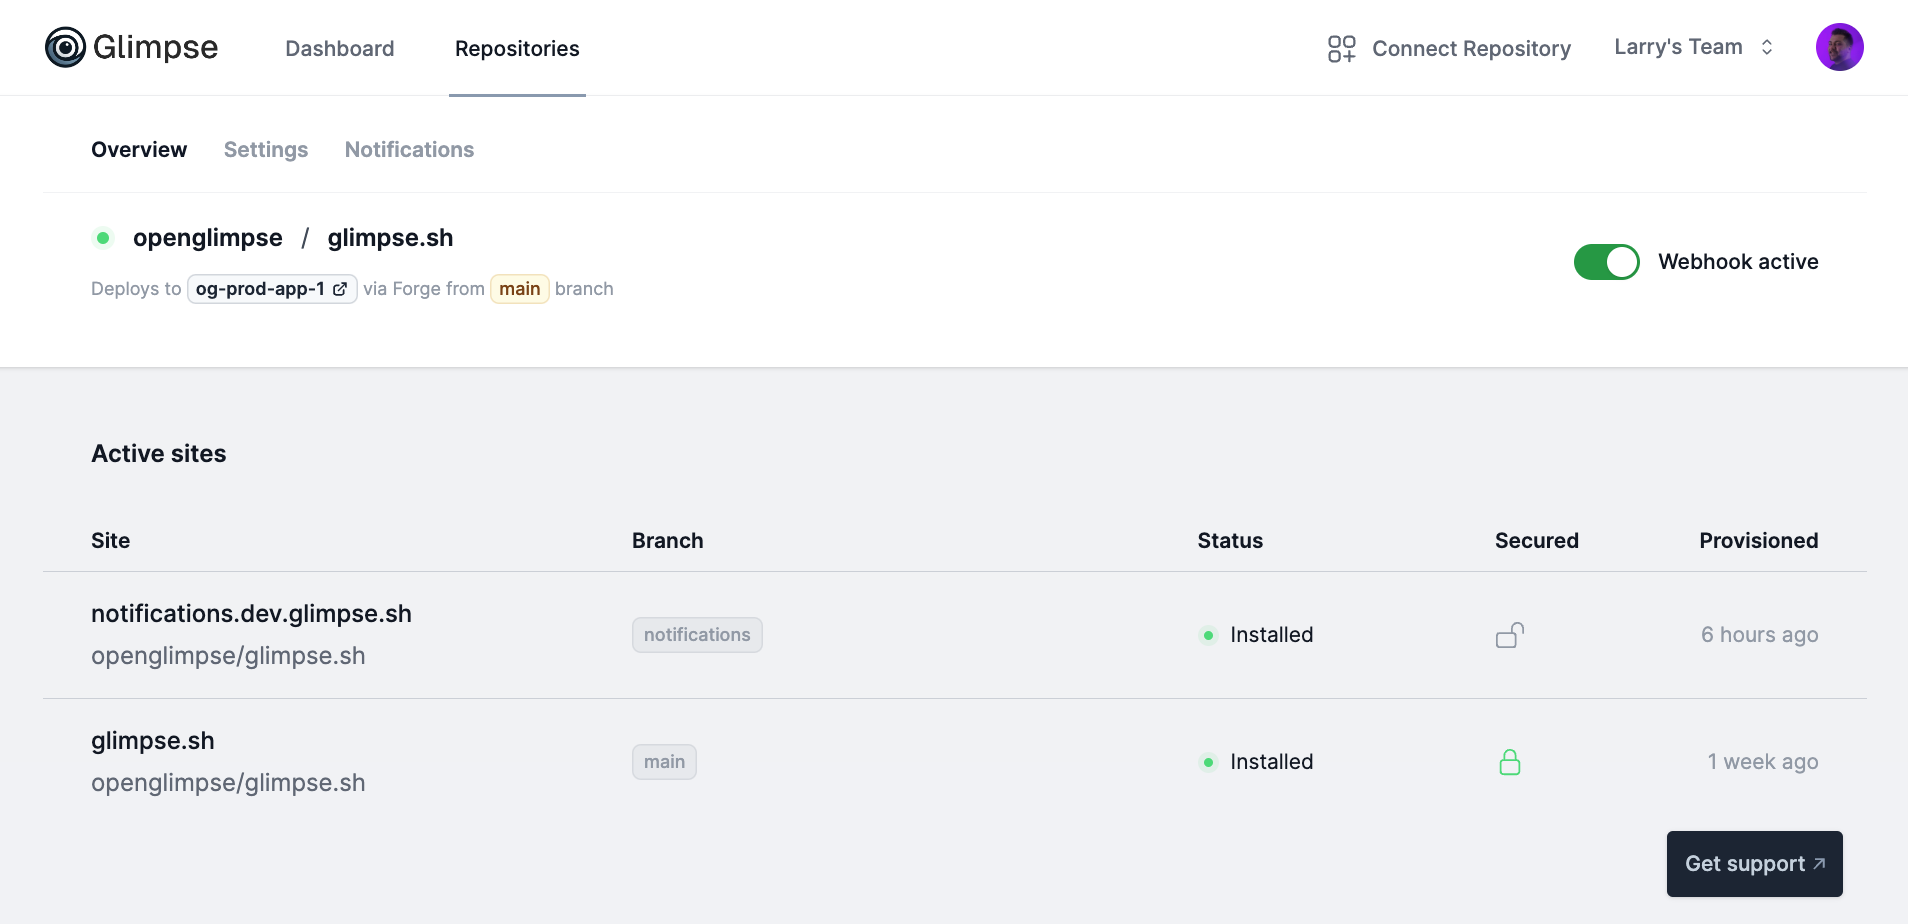The width and height of the screenshot is (1908, 924).
Task: Switch to the Dashboard tab
Action: pos(340,48)
